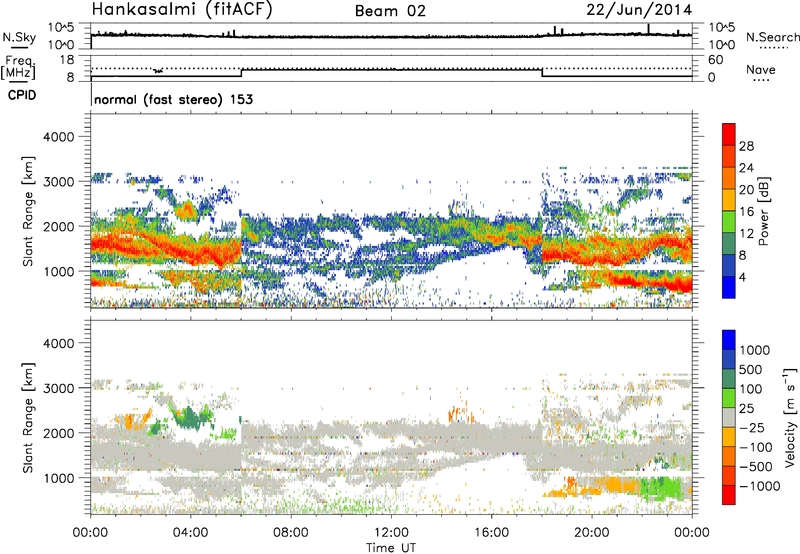This screenshot has width=800, height=554.
Task: Click the date "22/Jun/2014"
Action: (x=639, y=10)
